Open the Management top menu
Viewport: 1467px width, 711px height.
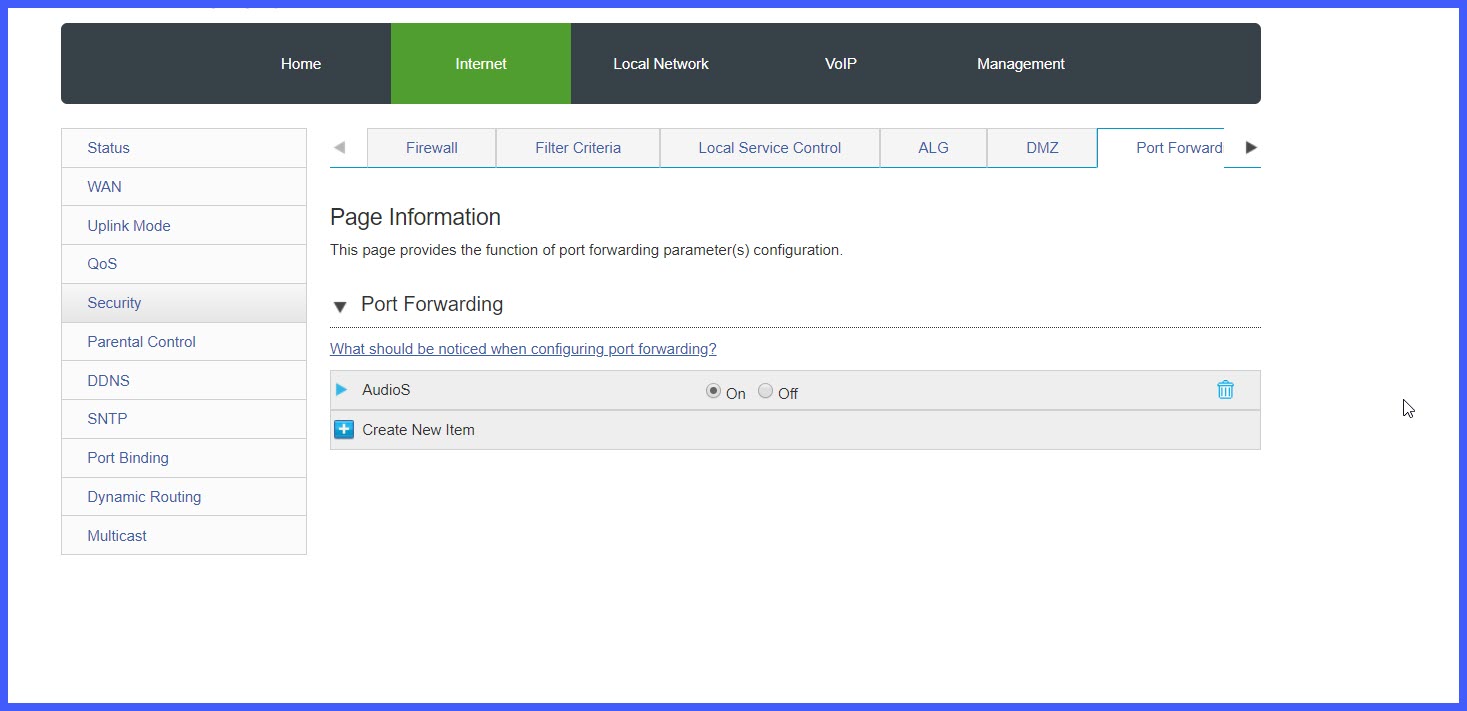point(1021,64)
